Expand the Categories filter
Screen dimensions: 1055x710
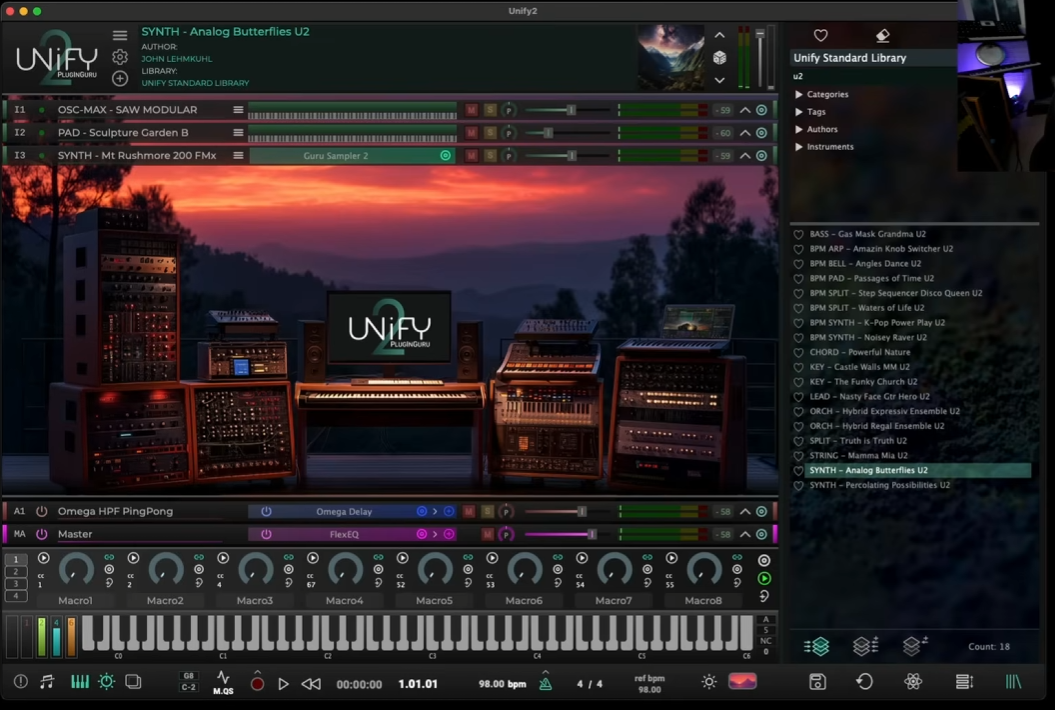click(799, 94)
